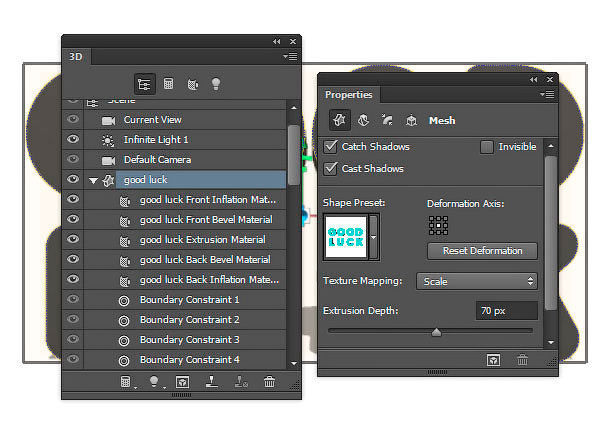Click Cancel Print icon in 3D panel
Screen dimensions: 600x435
click(x=241, y=381)
